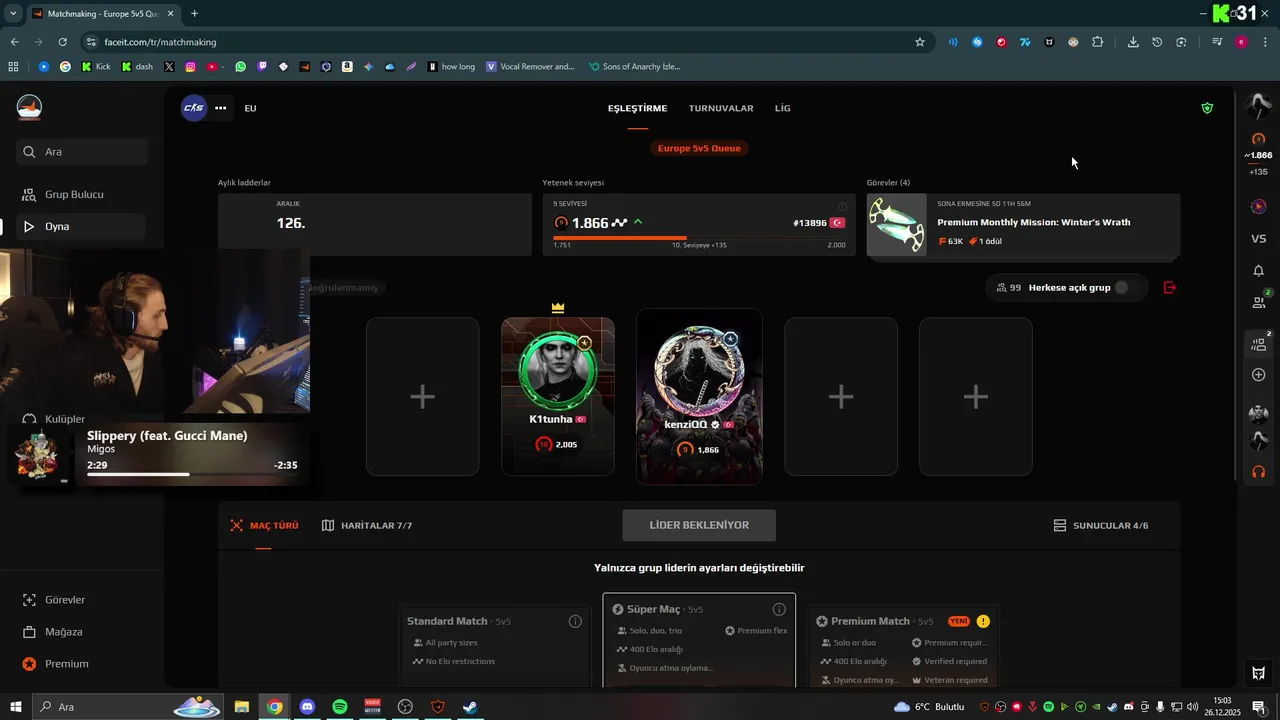Click the song progress bar in media overlay
Image resolution: width=1280 pixels, height=720 pixels.
coord(192,474)
